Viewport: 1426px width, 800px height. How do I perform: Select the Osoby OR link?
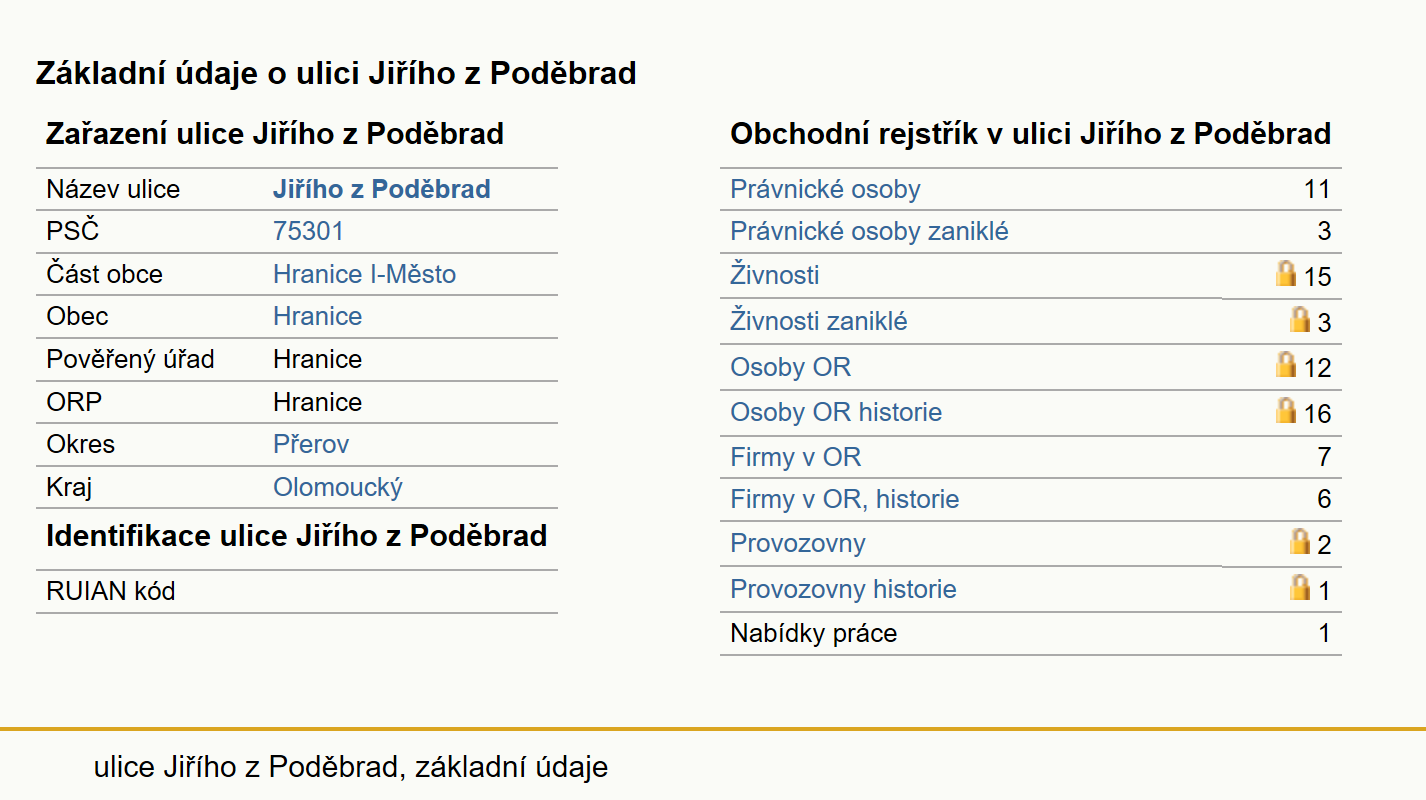[790, 367]
